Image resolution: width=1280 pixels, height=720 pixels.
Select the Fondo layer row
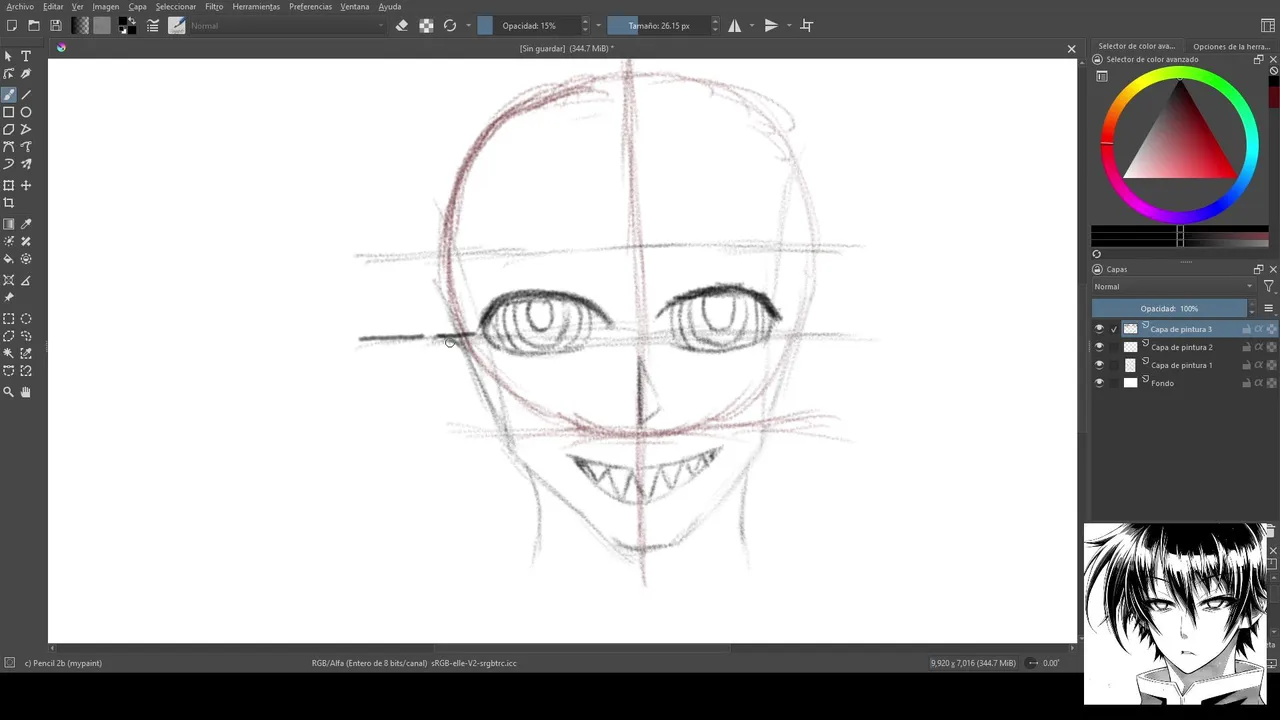point(1185,383)
